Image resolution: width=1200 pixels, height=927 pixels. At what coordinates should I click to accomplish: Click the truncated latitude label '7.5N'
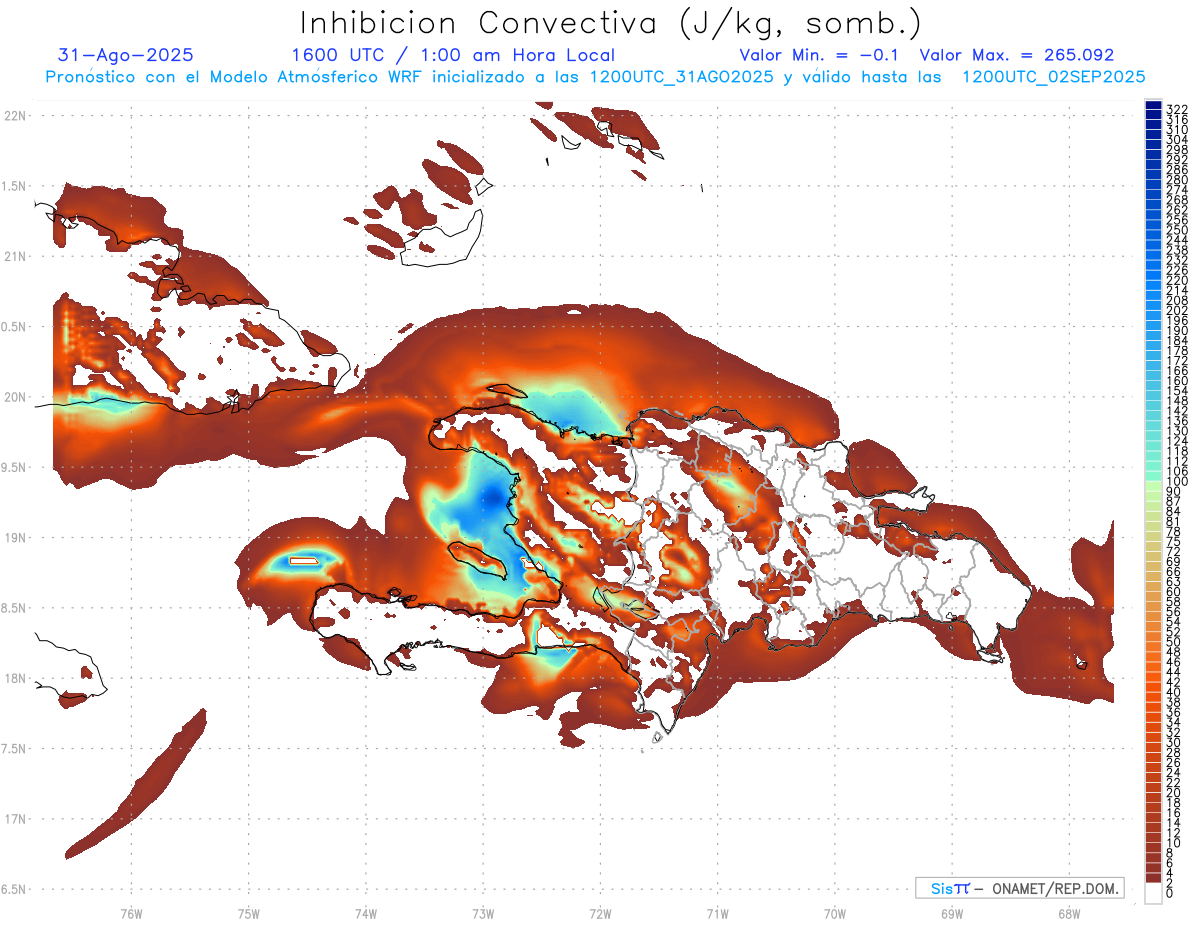tap(13, 749)
